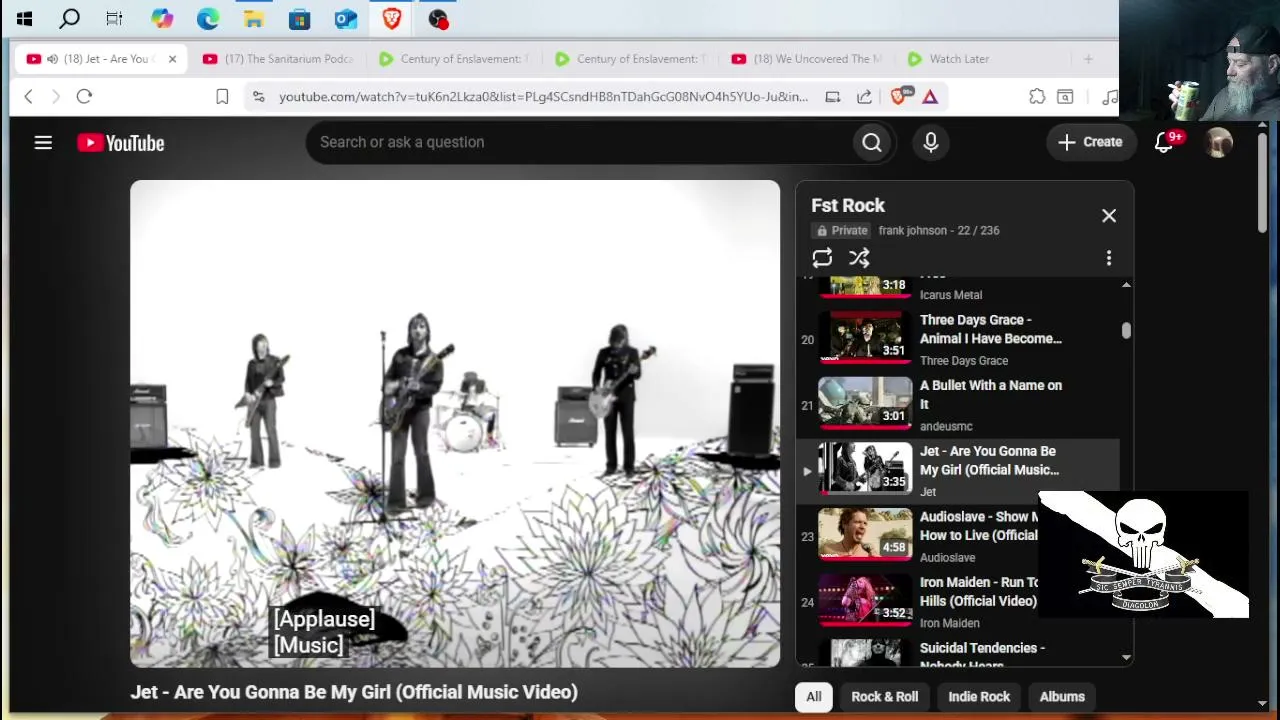Open YouTube guide hamburger menu
The width and height of the screenshot is (1280, 720).
tap(43, 143)
